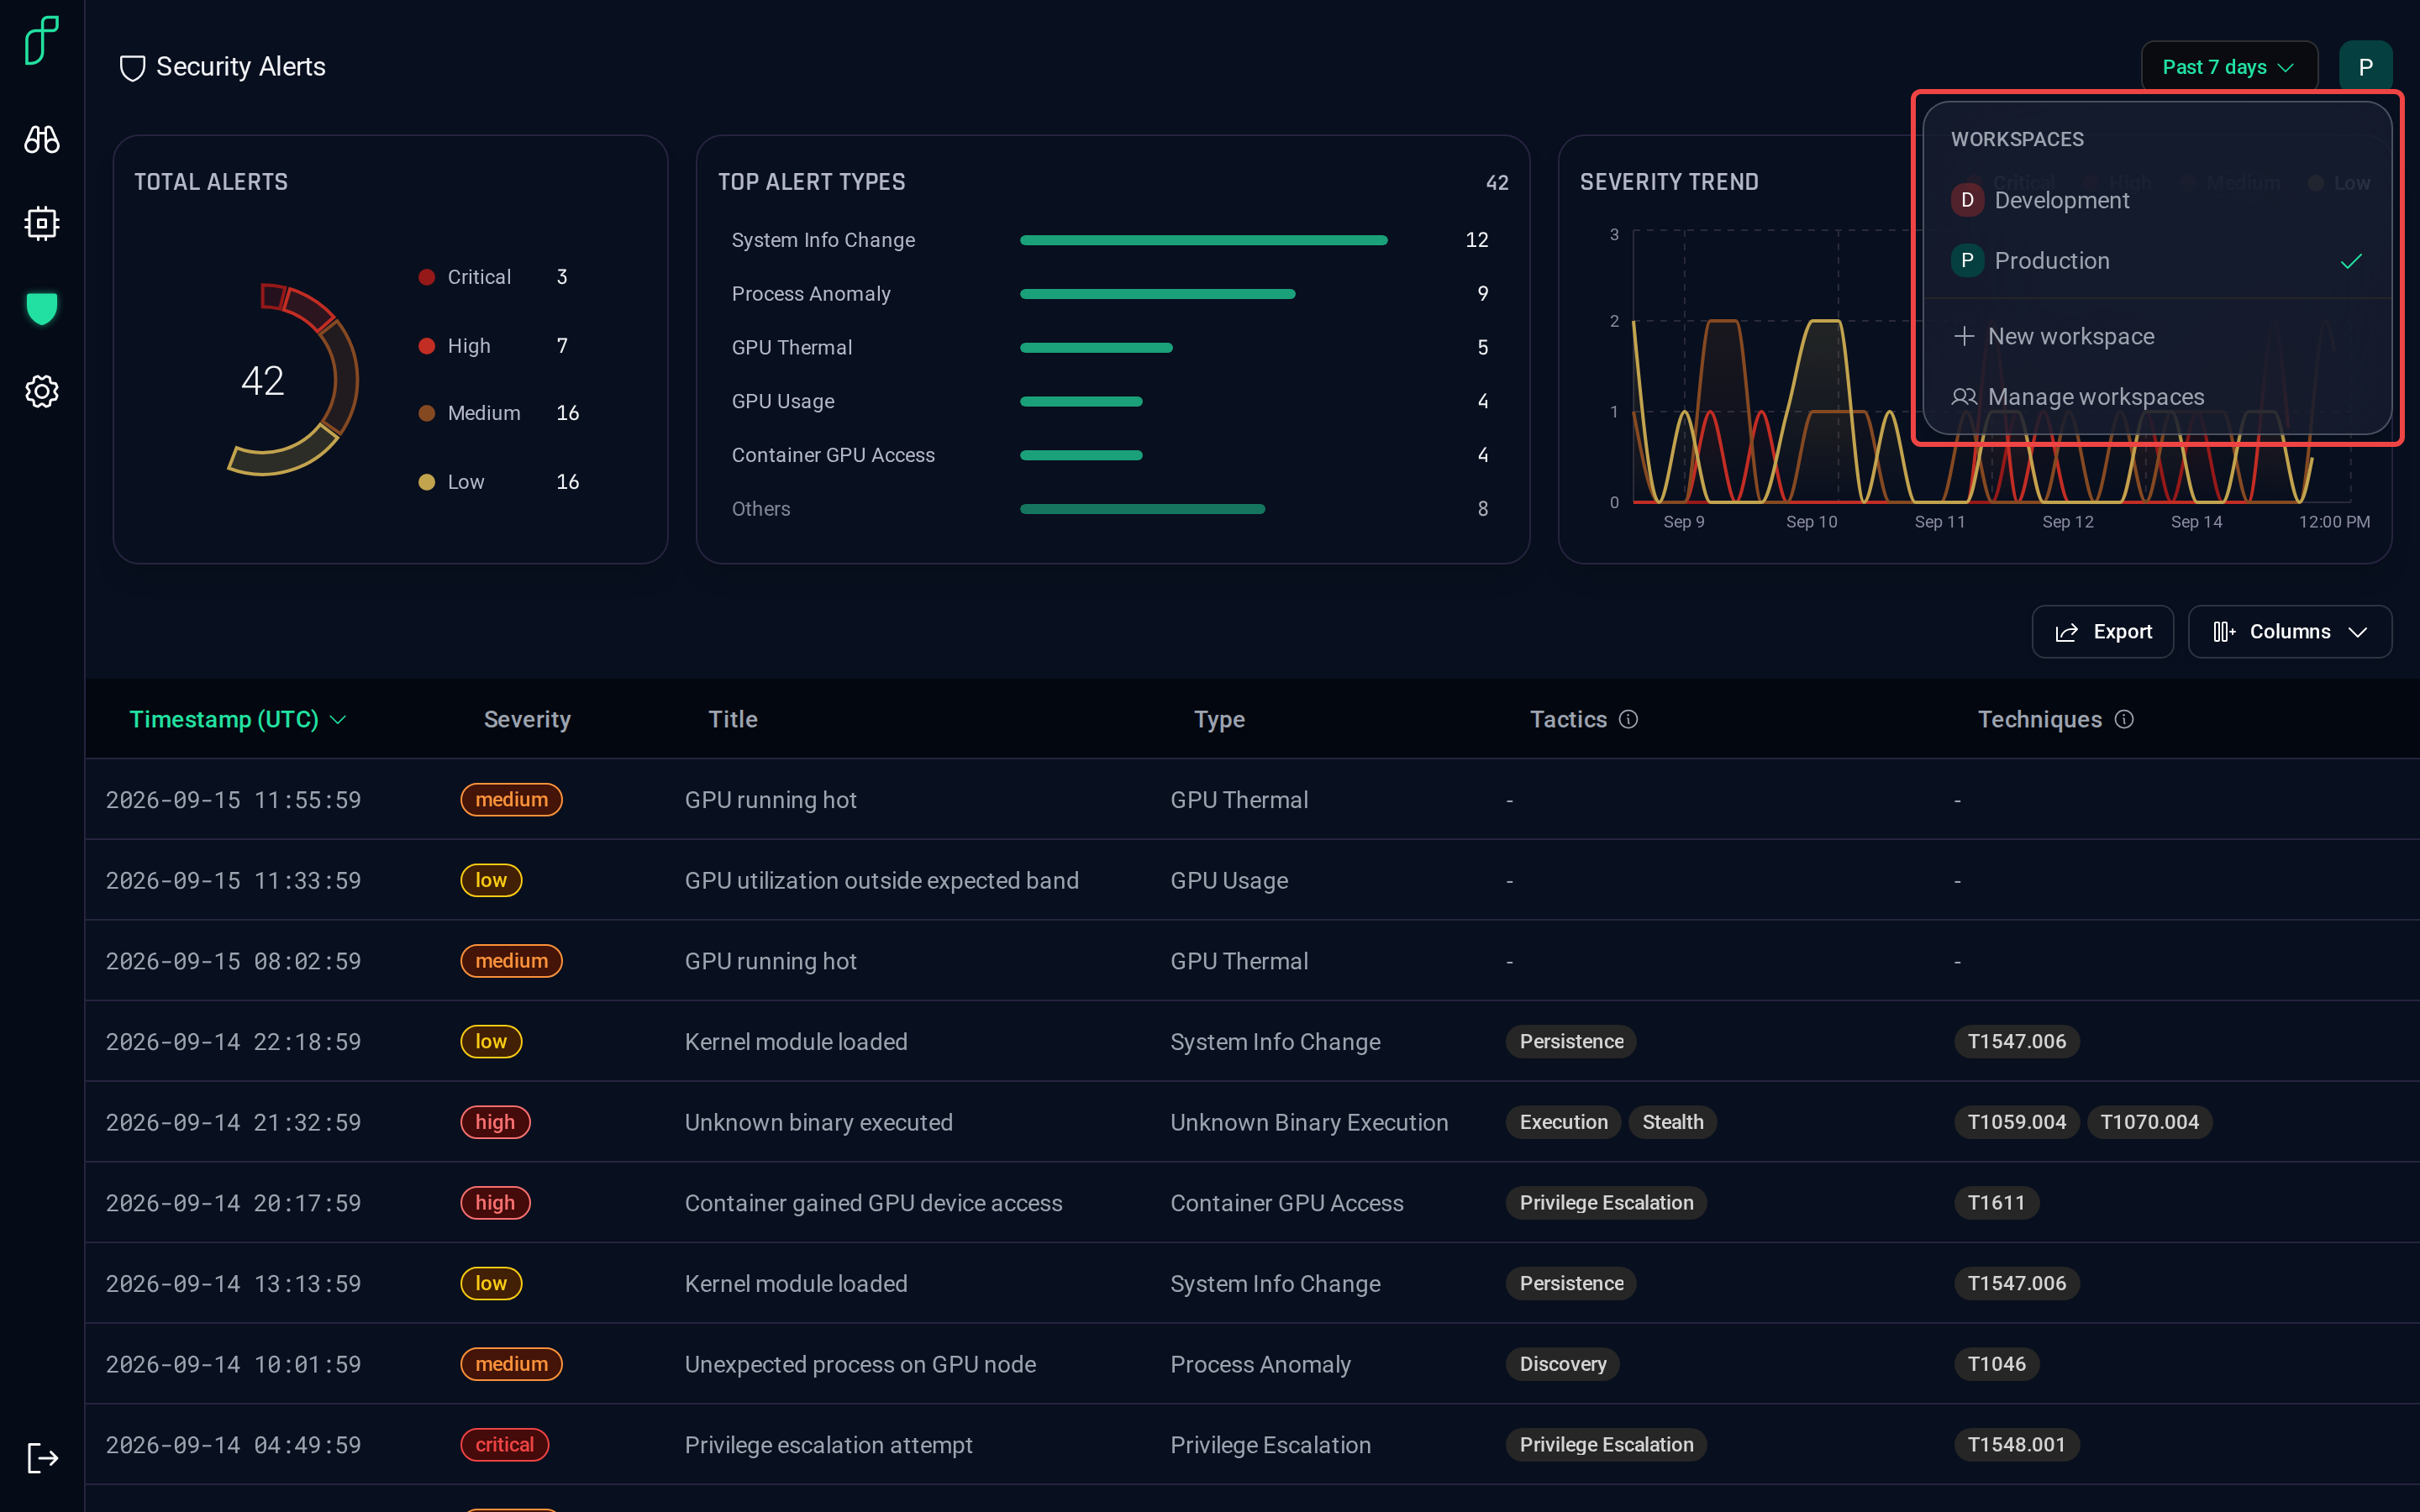This screenshot has width=2420, height=1512.
Task: Click Container gained GPU device access title
Action: [873, 1203]
